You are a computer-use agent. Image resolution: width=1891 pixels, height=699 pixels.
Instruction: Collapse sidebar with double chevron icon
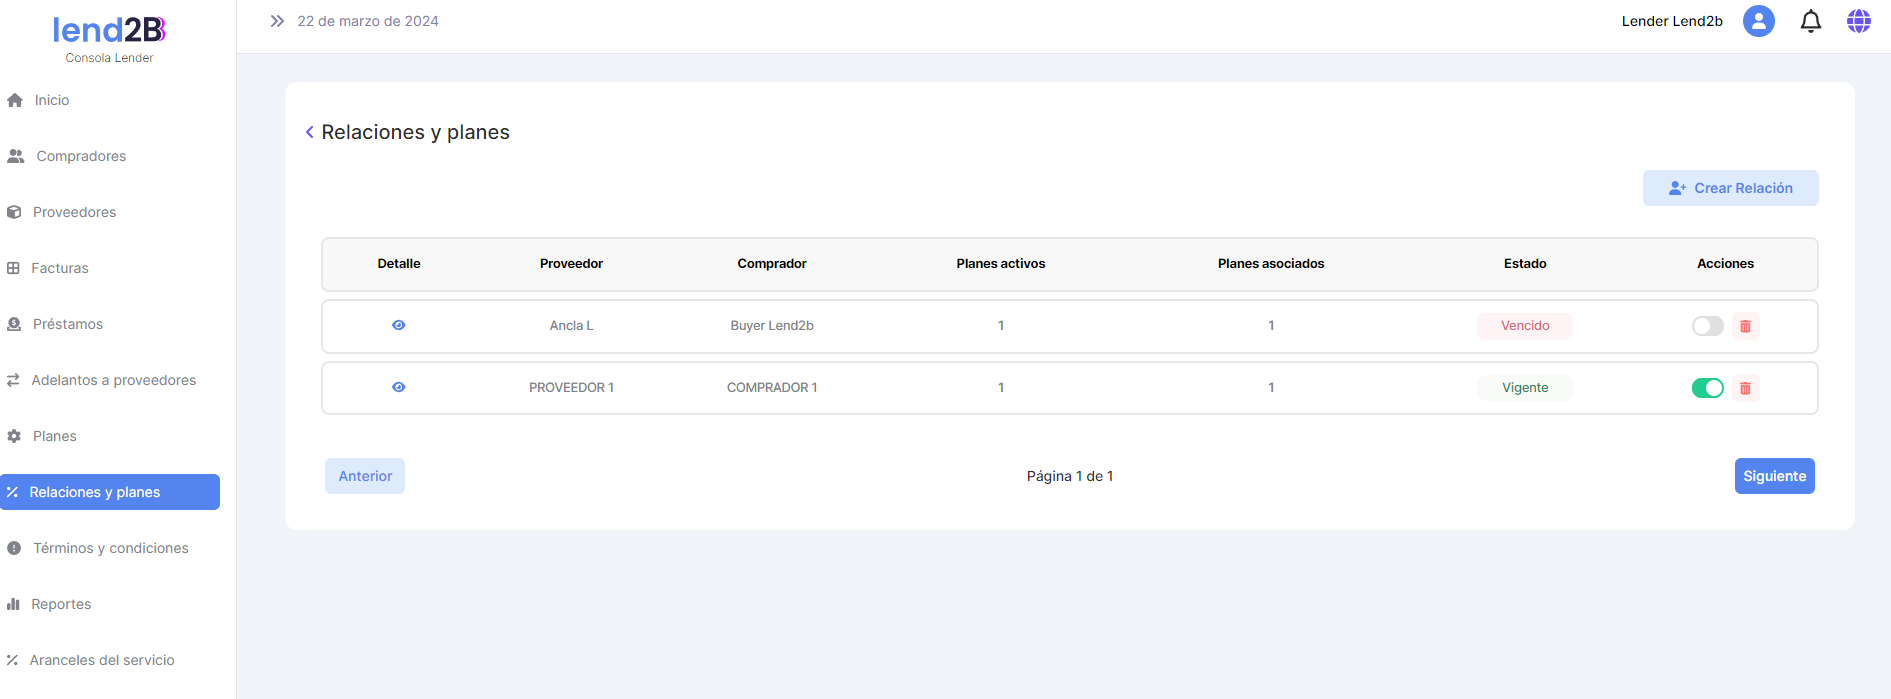click(x=277, y=21)
